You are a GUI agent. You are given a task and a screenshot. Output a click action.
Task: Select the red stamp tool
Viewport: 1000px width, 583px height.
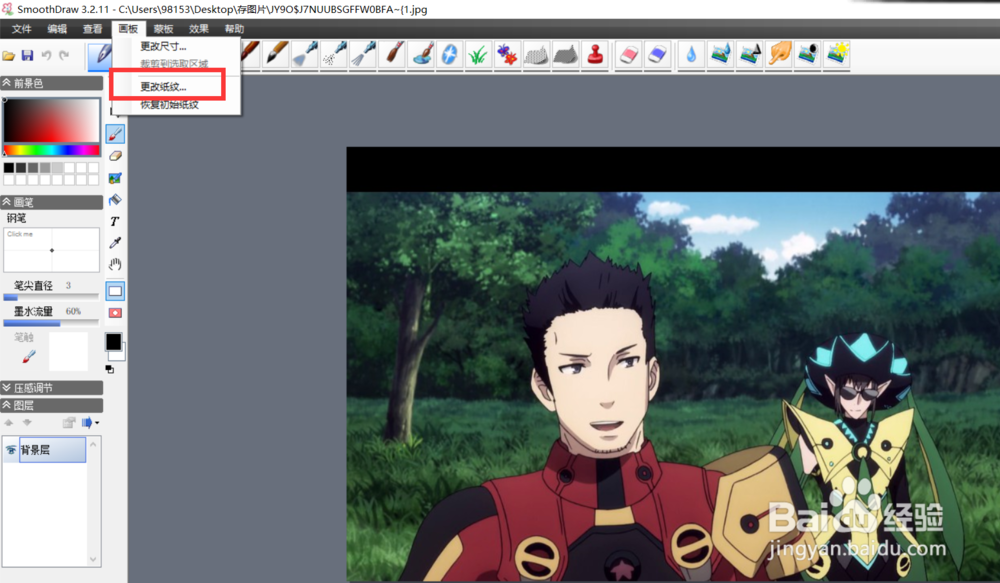click(594, 54)
